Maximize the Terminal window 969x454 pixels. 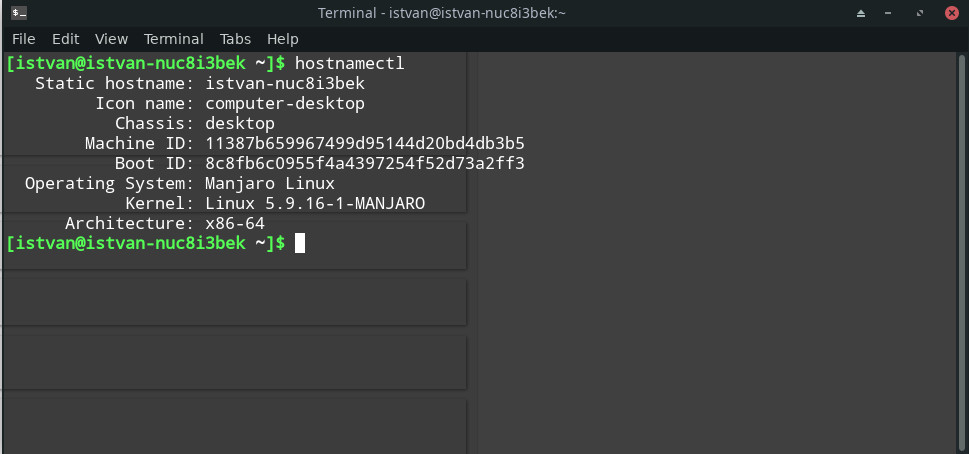[x=919, y=13]
